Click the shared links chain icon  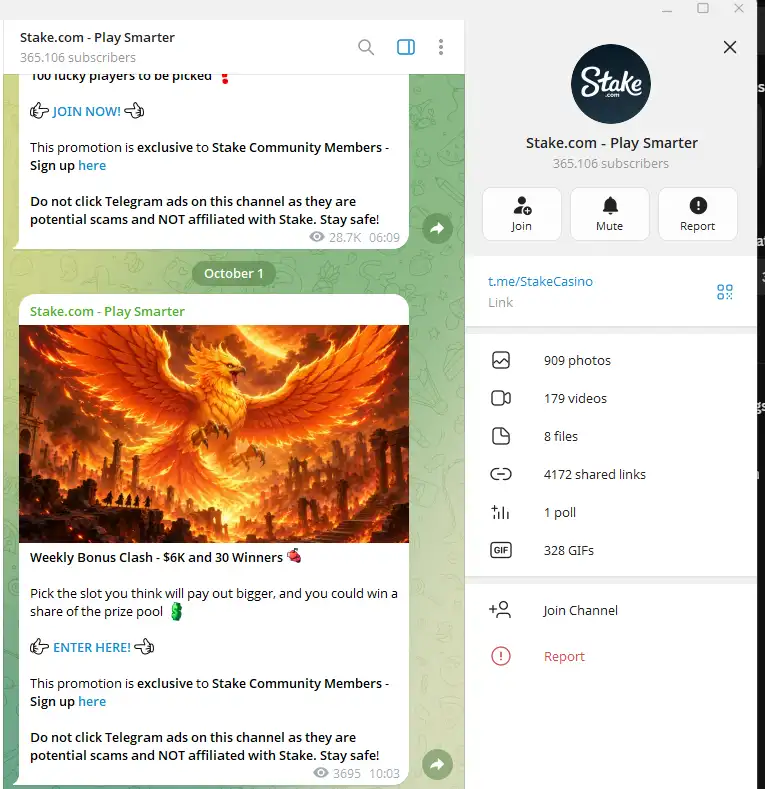pos(501,475)
